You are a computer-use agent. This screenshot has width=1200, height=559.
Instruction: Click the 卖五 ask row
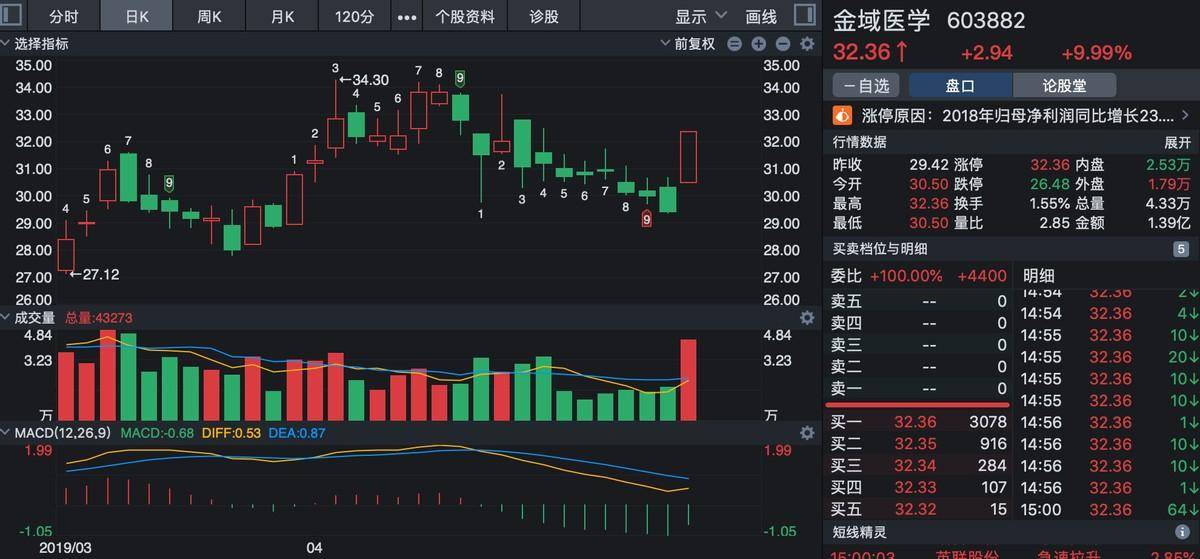coord(920,301)
